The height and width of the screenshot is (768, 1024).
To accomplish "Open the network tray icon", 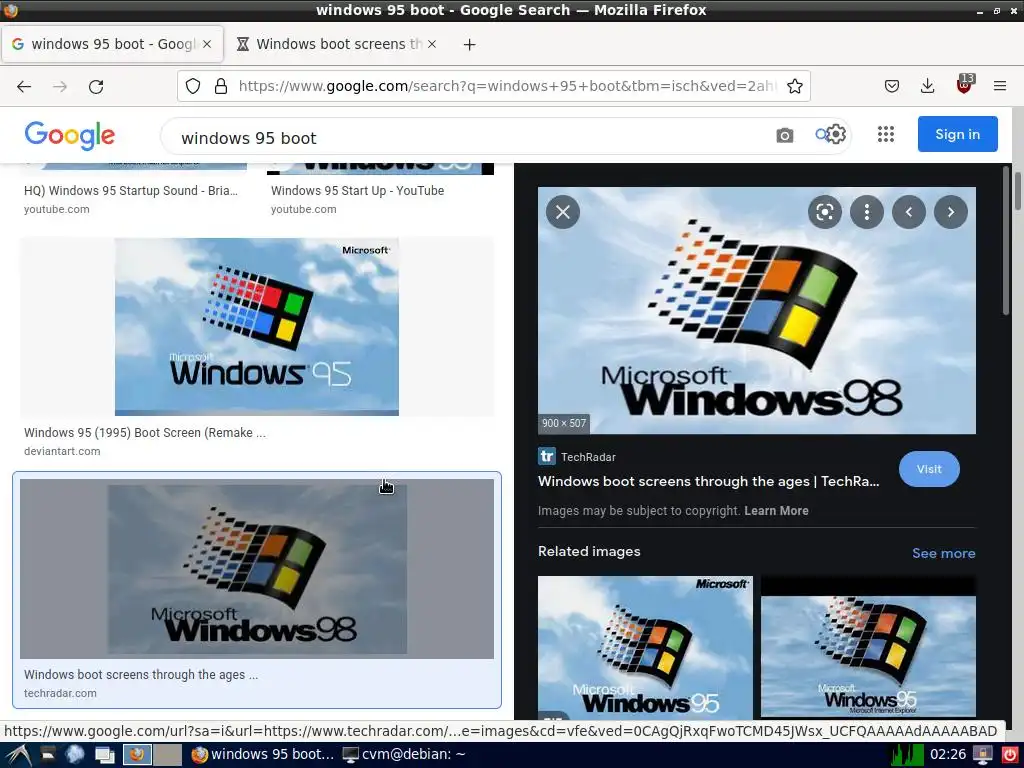I will [x=982, y=755].
